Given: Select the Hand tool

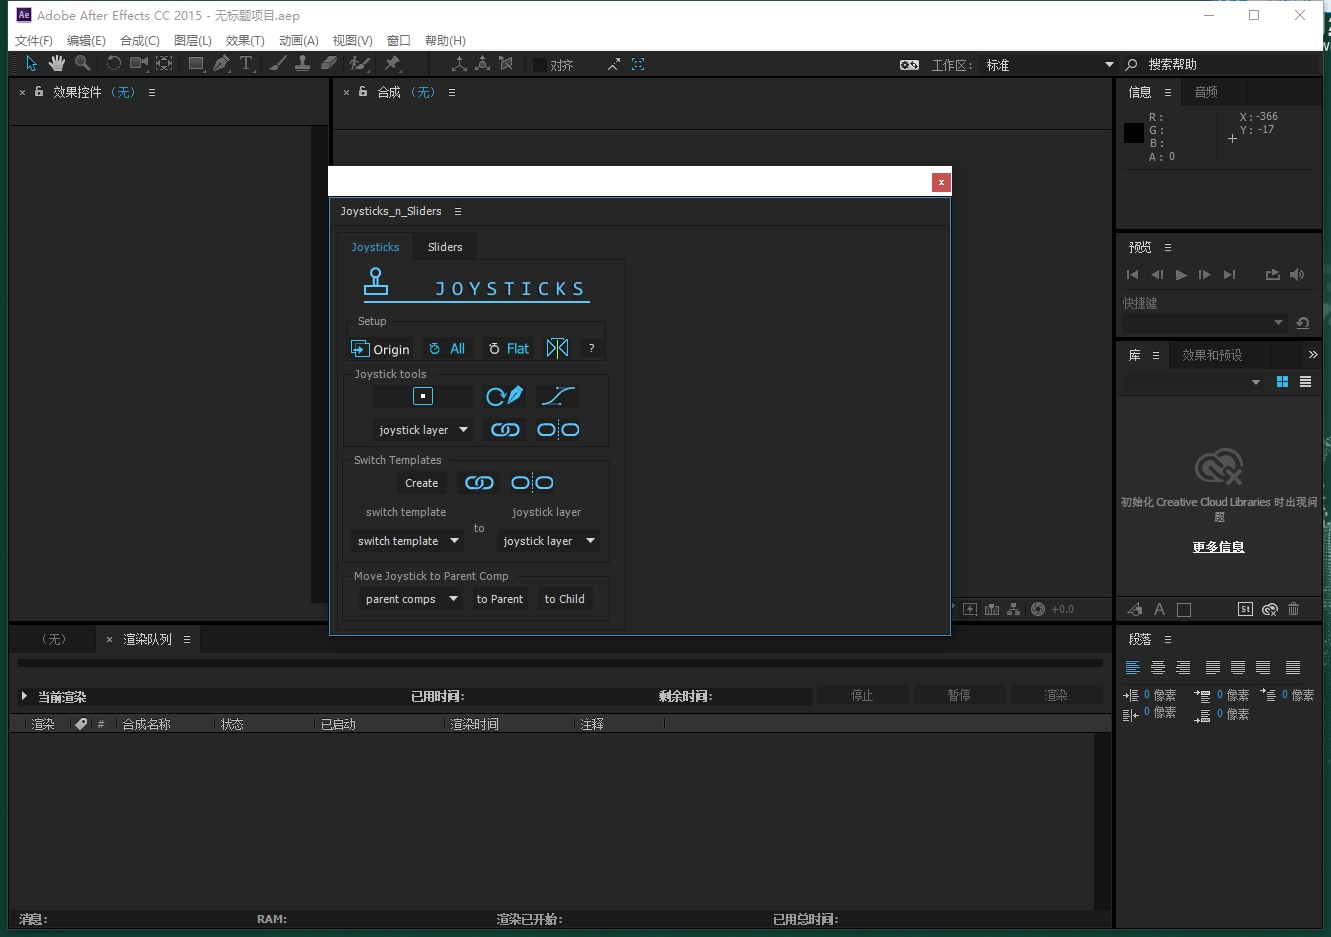Looking at the screenshot, I should tap(57, 63).
